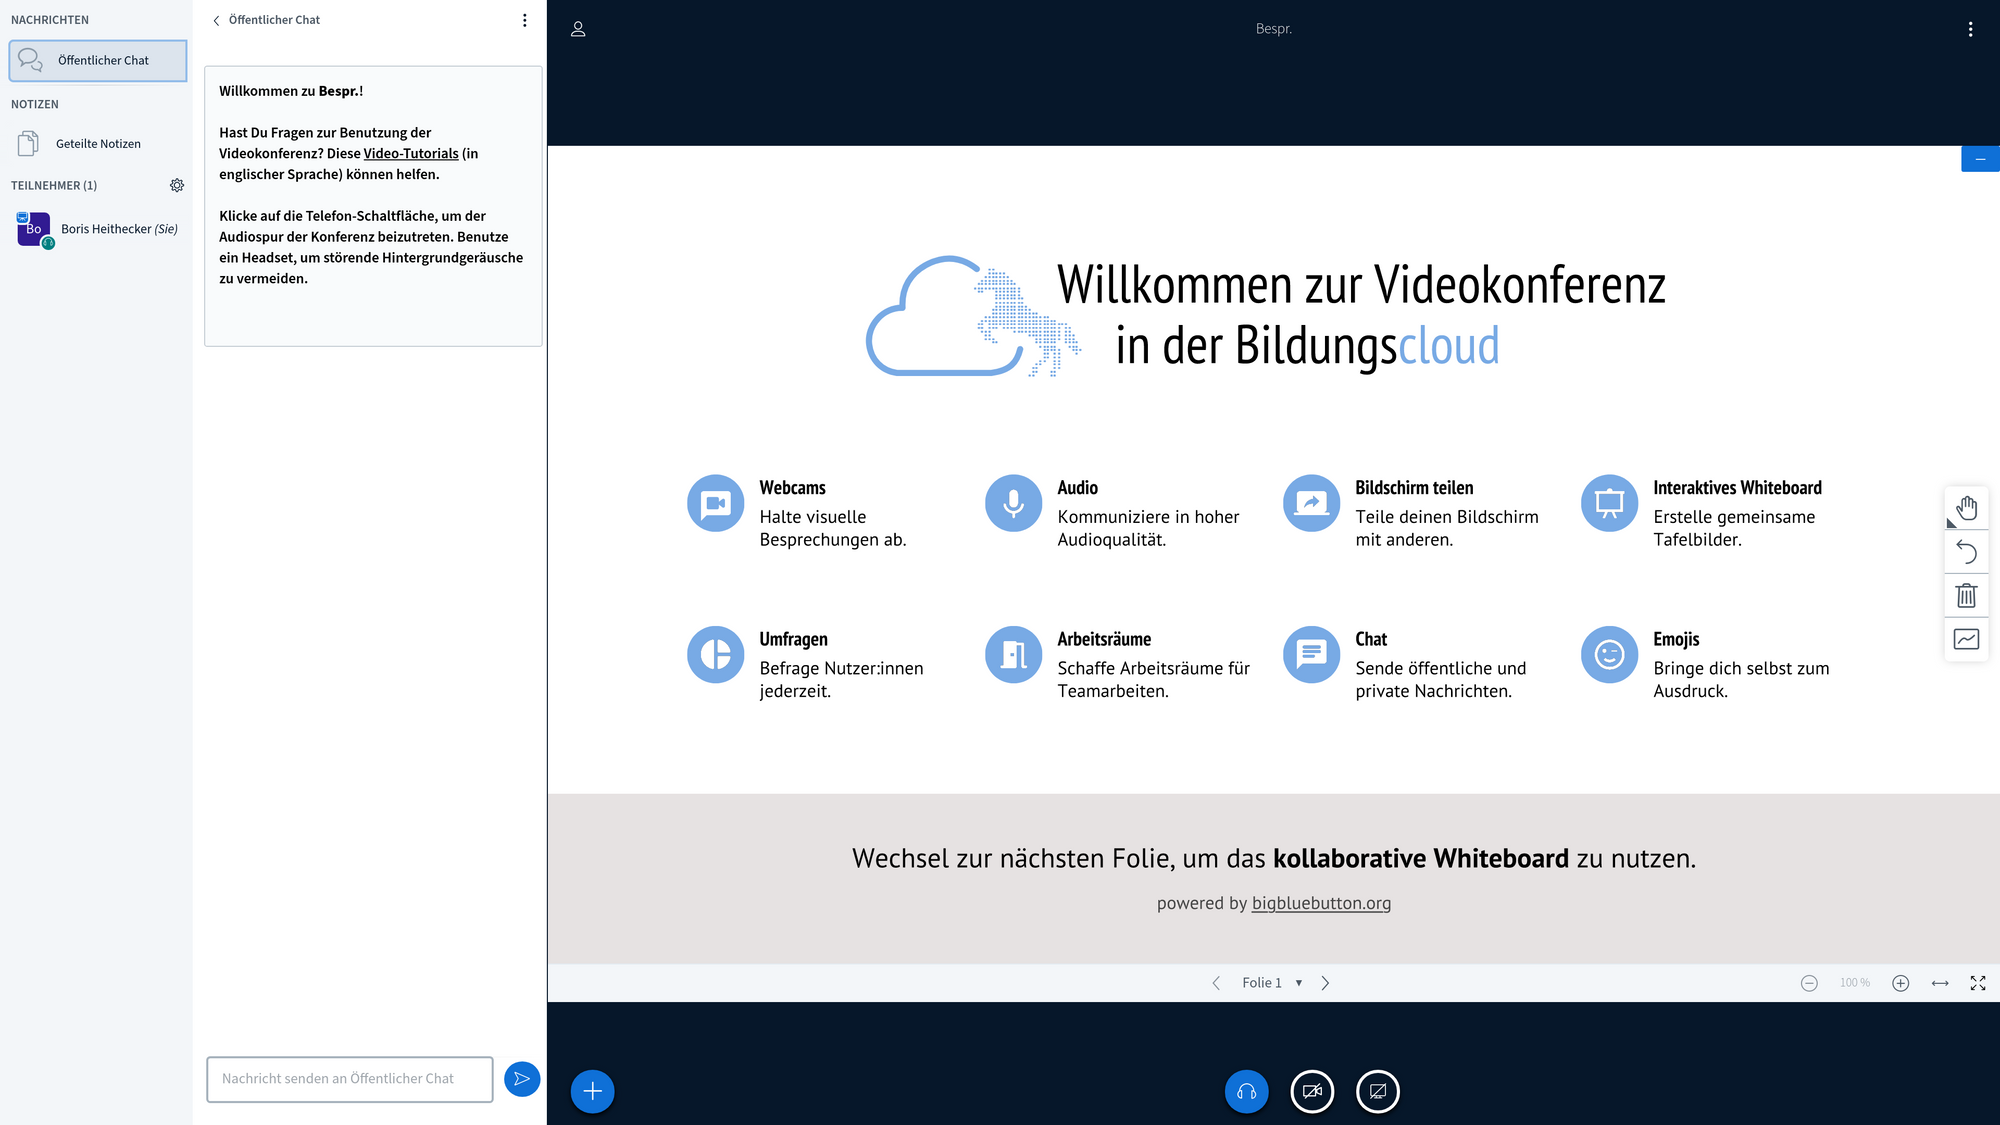Viewport: 2000px width, 1125px height.
Task: Visit the bigbluebutton.org link
Action: pyautogui.click(x=1321, y=903)
